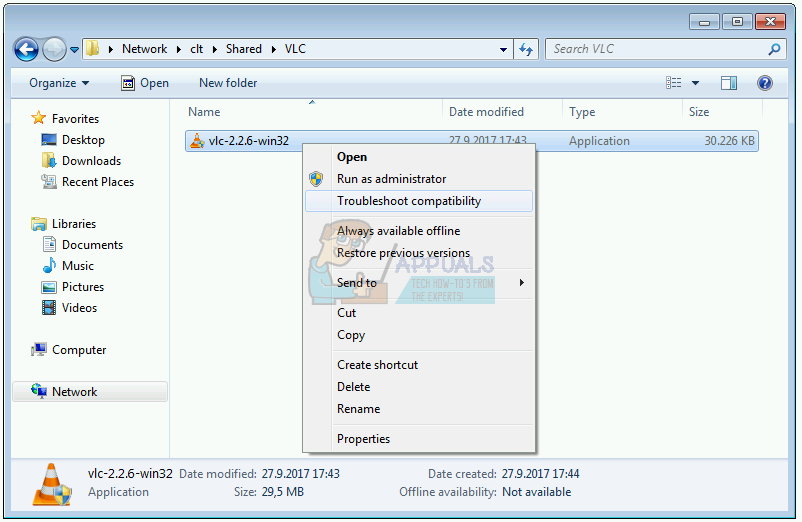Select Troubleshoot compatibility in context menu
The height and width of the screenshot is (522, 802).
click(x=419, y=201)
